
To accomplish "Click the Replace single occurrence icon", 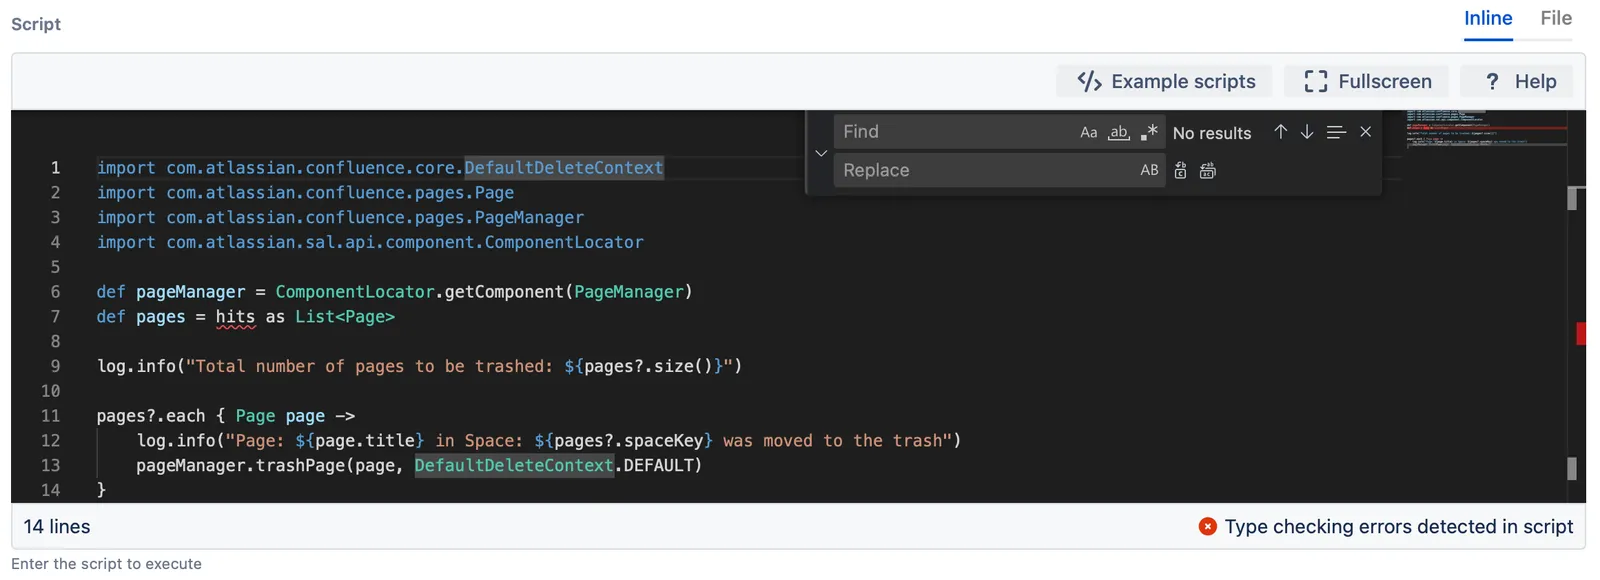I will click(x=1181, y=171).
